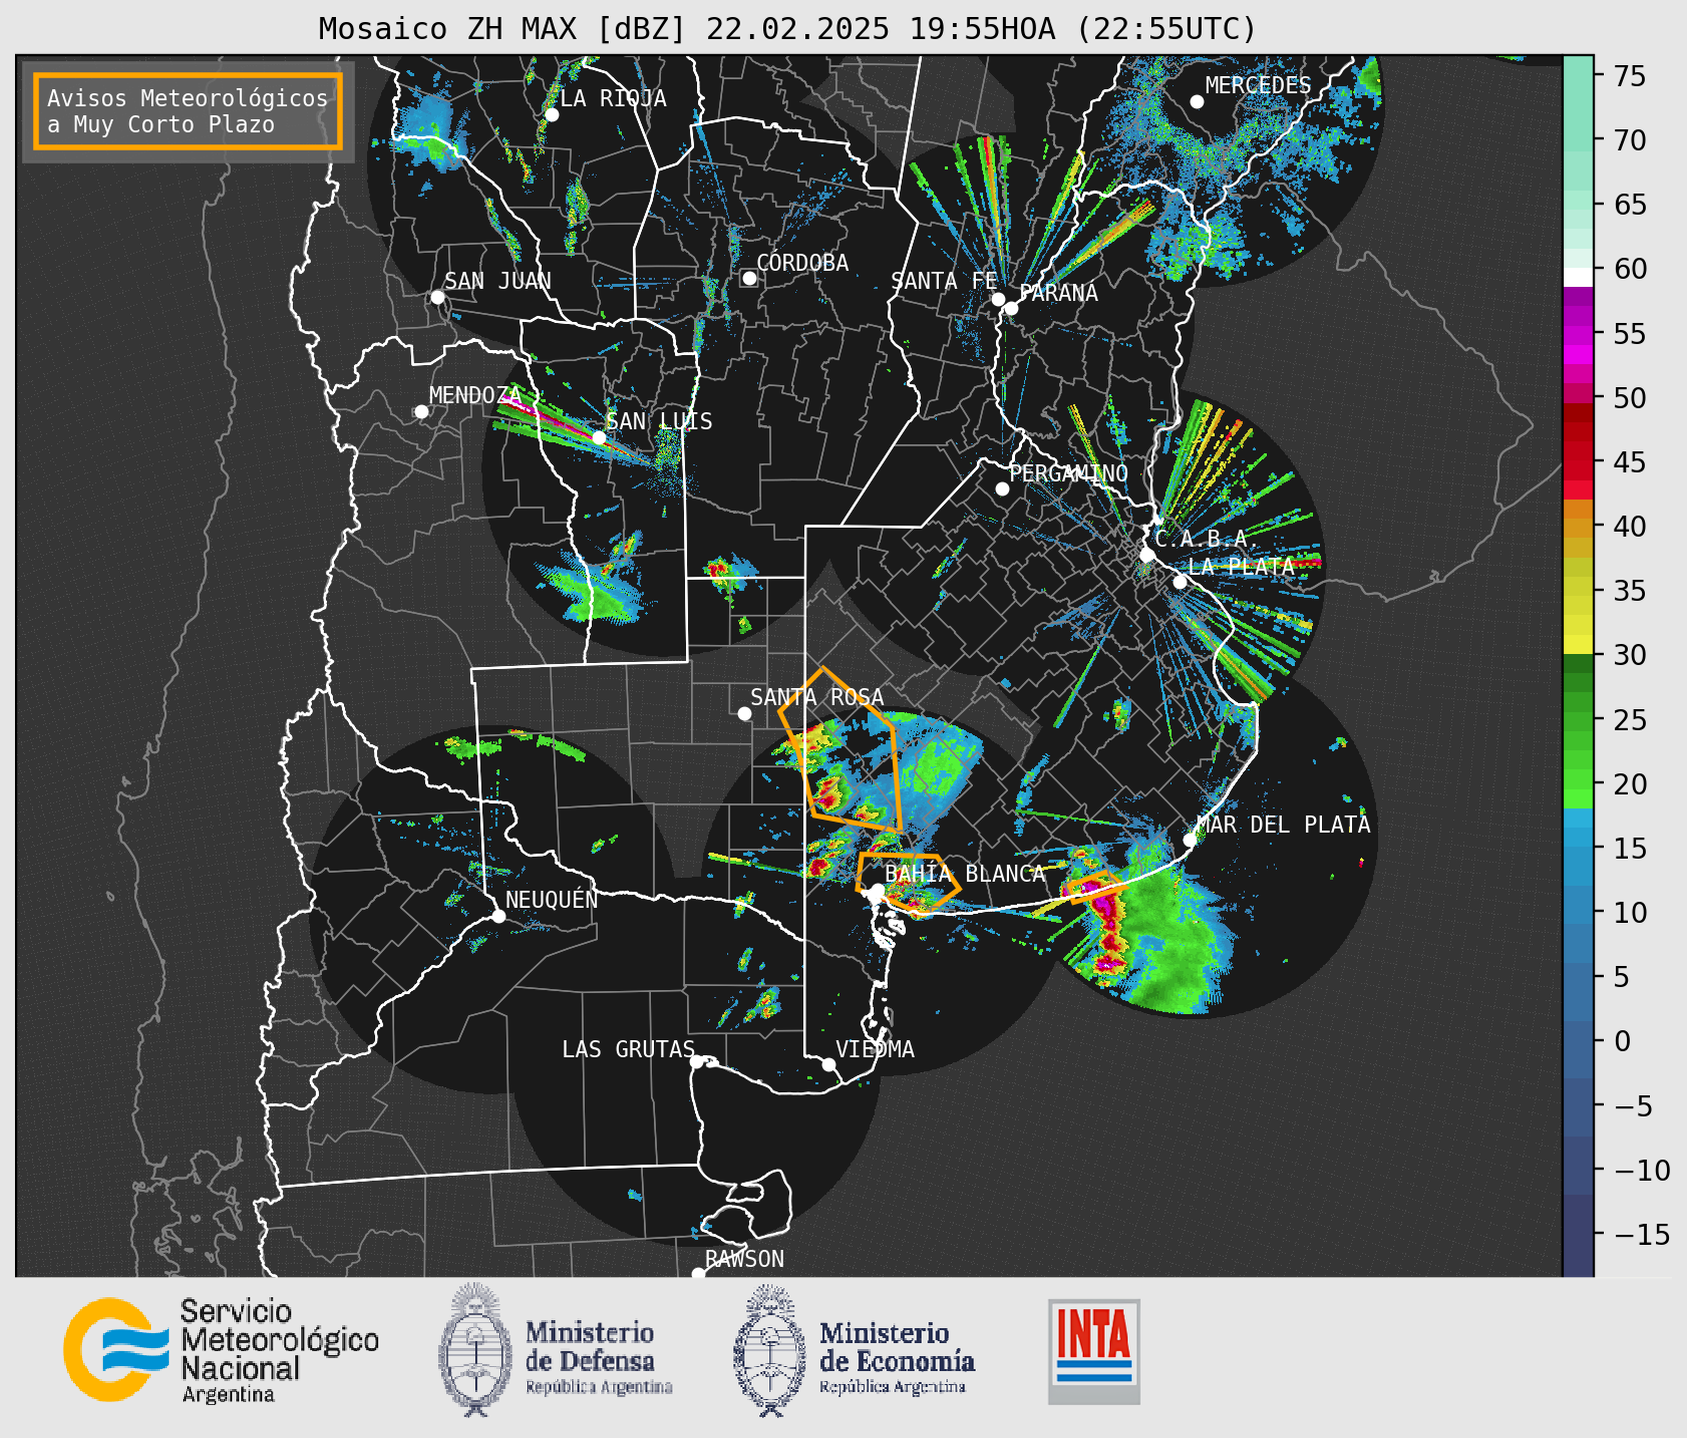
Task: Select the CORDOBA city marker
Action: tap(749, 278)
